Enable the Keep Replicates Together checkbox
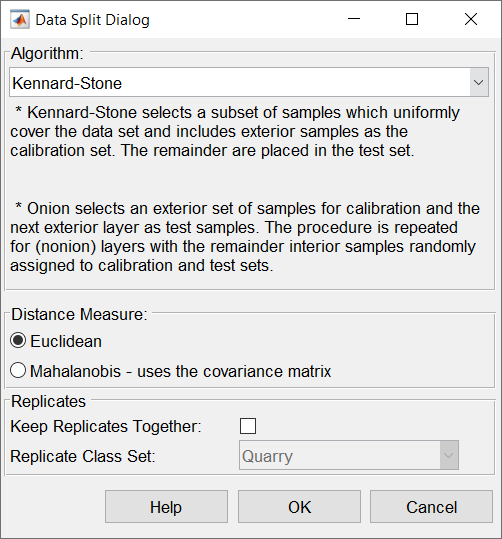Image resolution: width=502 pixels, height=539 pixels. coord(248,426)
